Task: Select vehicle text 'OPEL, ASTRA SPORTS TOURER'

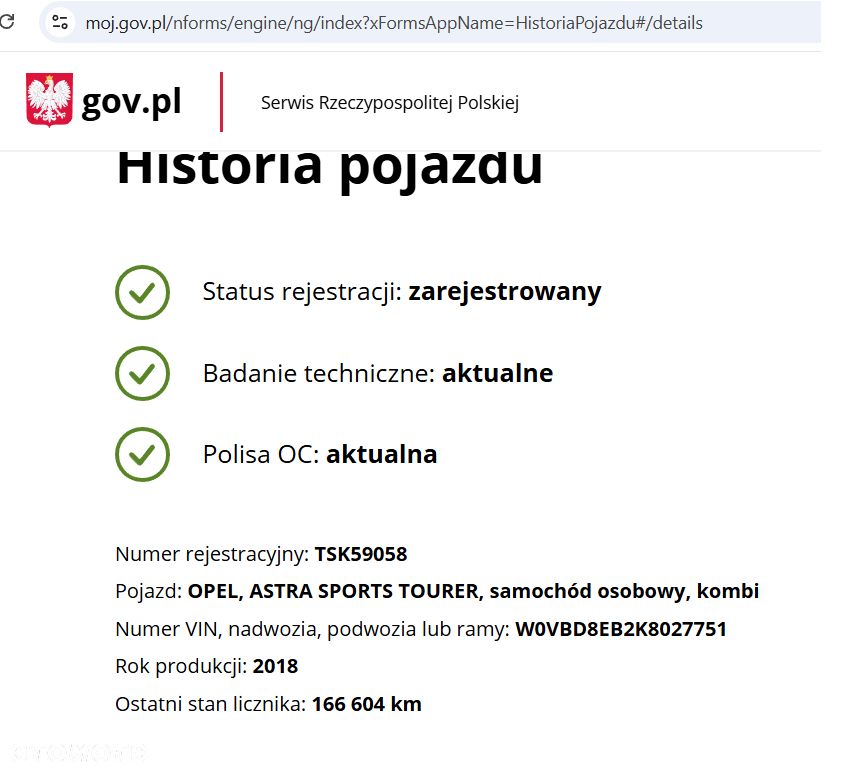Action: [335, 591]
